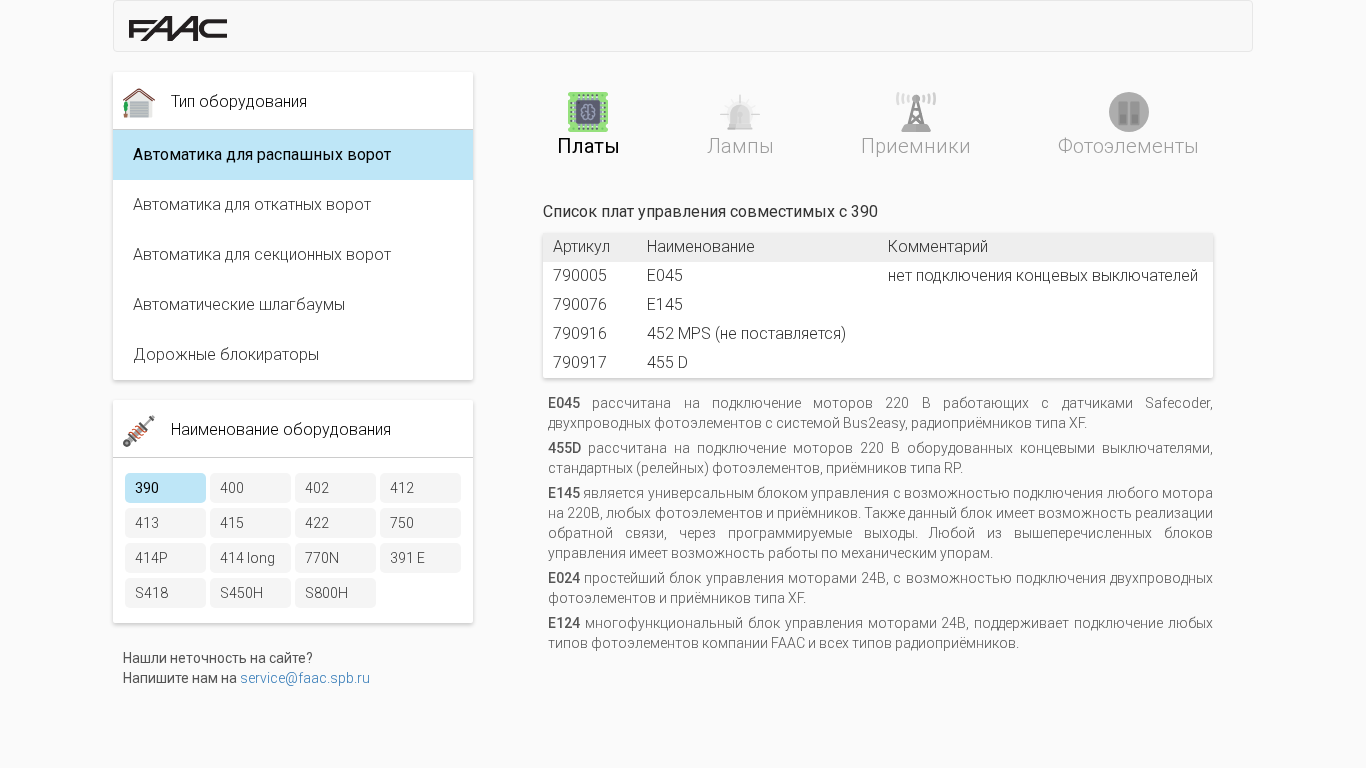
Task: Click the garage icon beside Тип оборудования
Action: (x=139, y=102)
